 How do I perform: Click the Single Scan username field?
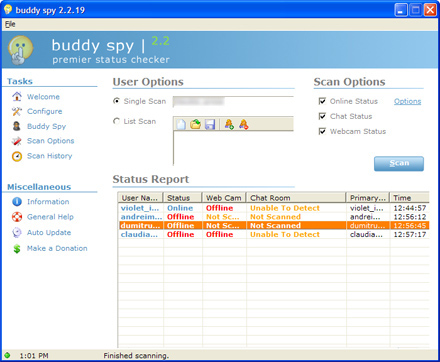[x=233, y=102]
